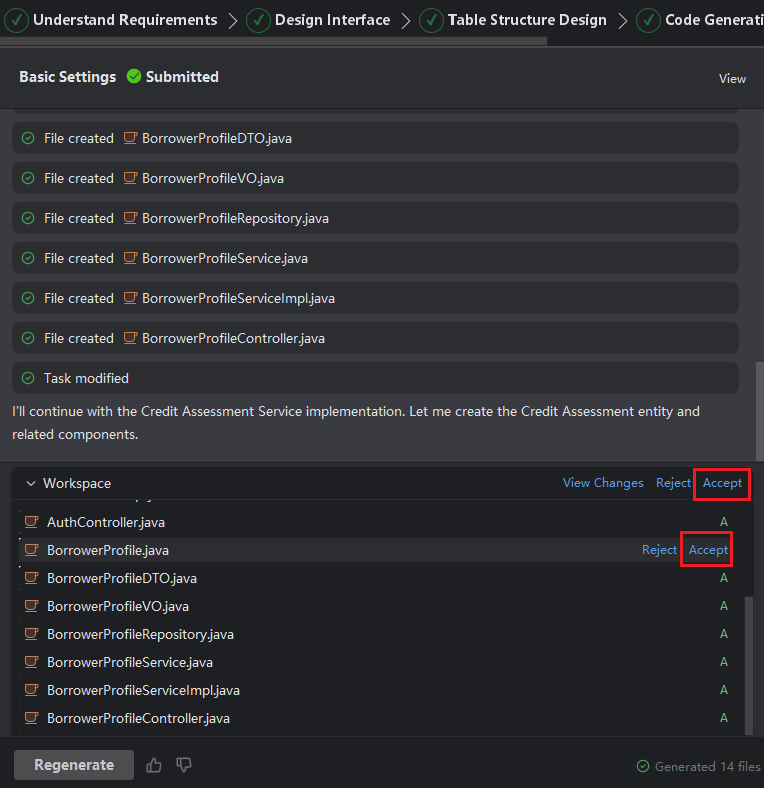
Task: Click the Workspace file list scrollbar
Action: pyautogui.click(x=750, y=660)
